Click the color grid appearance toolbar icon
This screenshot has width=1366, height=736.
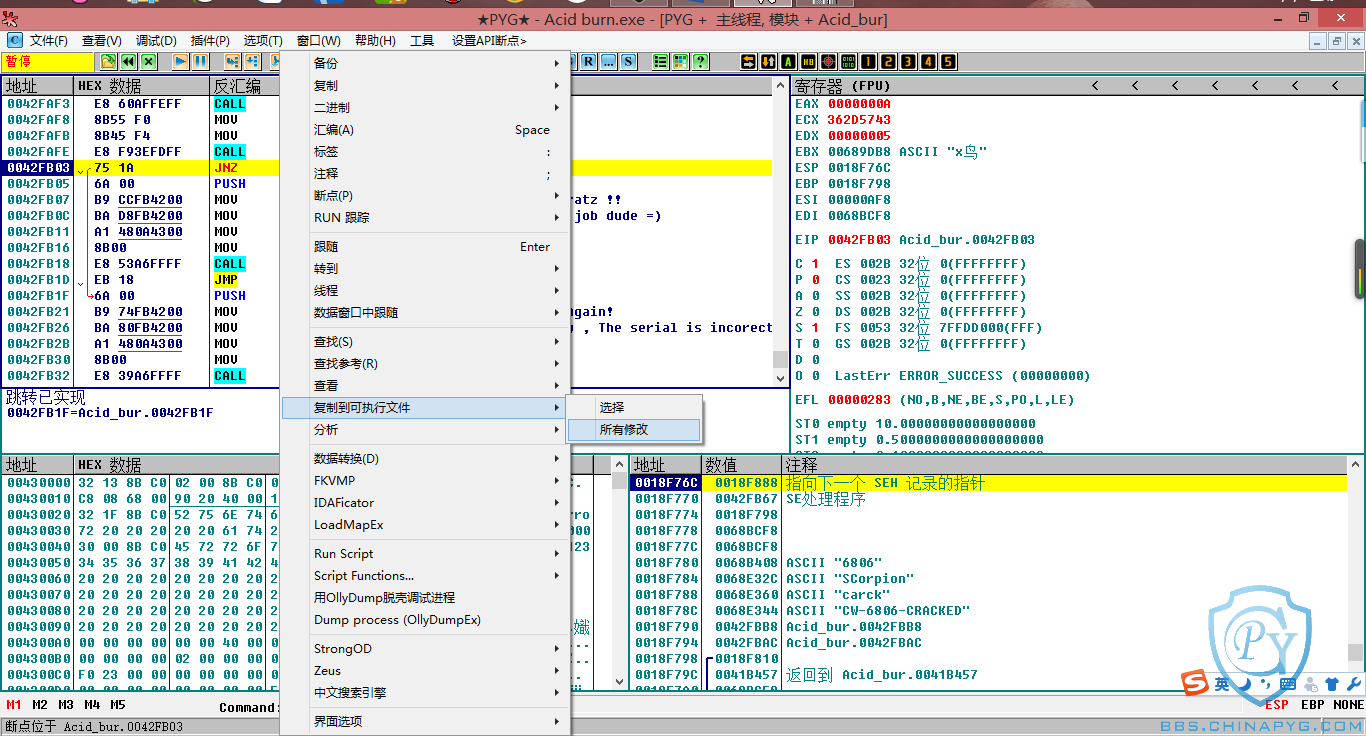click(680, 61)
